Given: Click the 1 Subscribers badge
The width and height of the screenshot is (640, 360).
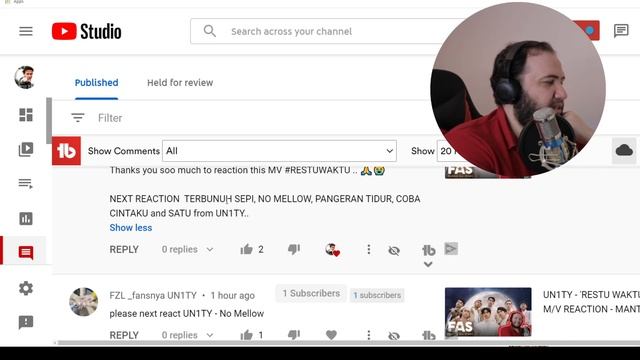Looking at the screenshot, I should 311,293.
